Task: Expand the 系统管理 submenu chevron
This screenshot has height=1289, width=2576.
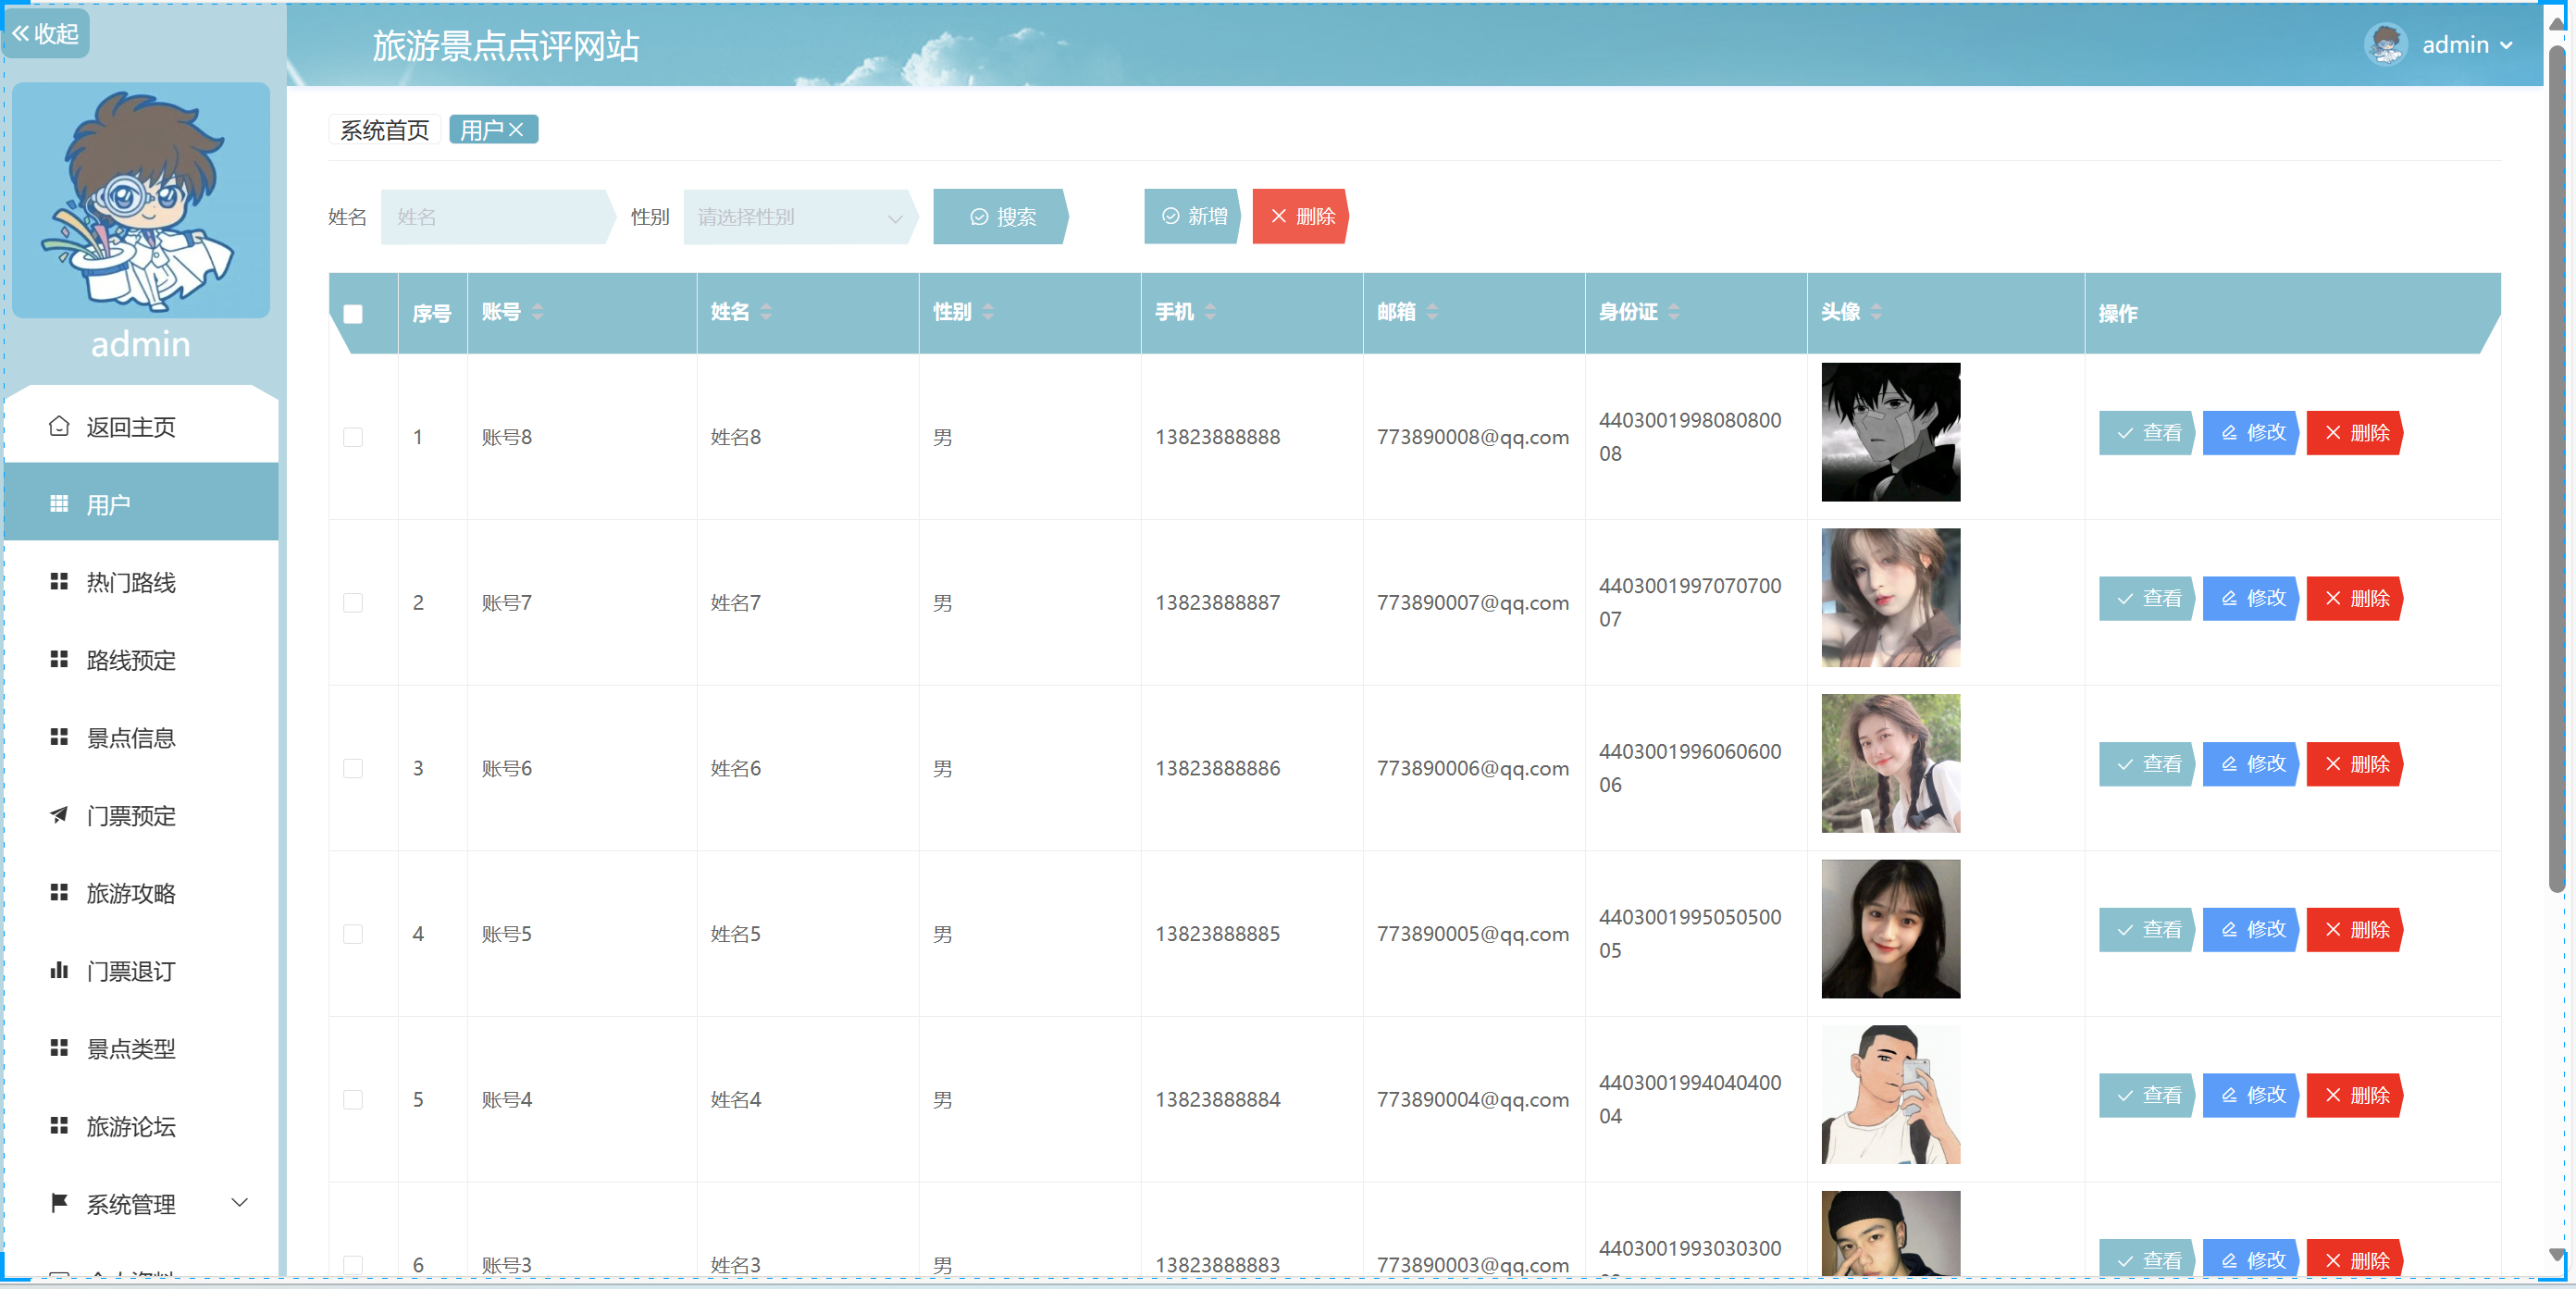Action: (240, 1203)
